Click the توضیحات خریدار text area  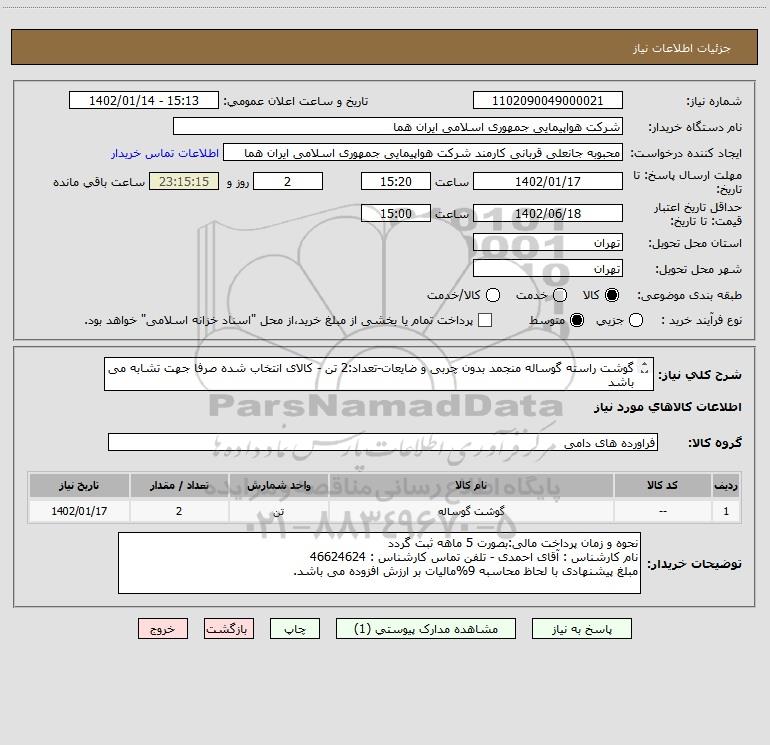point(379,563)
